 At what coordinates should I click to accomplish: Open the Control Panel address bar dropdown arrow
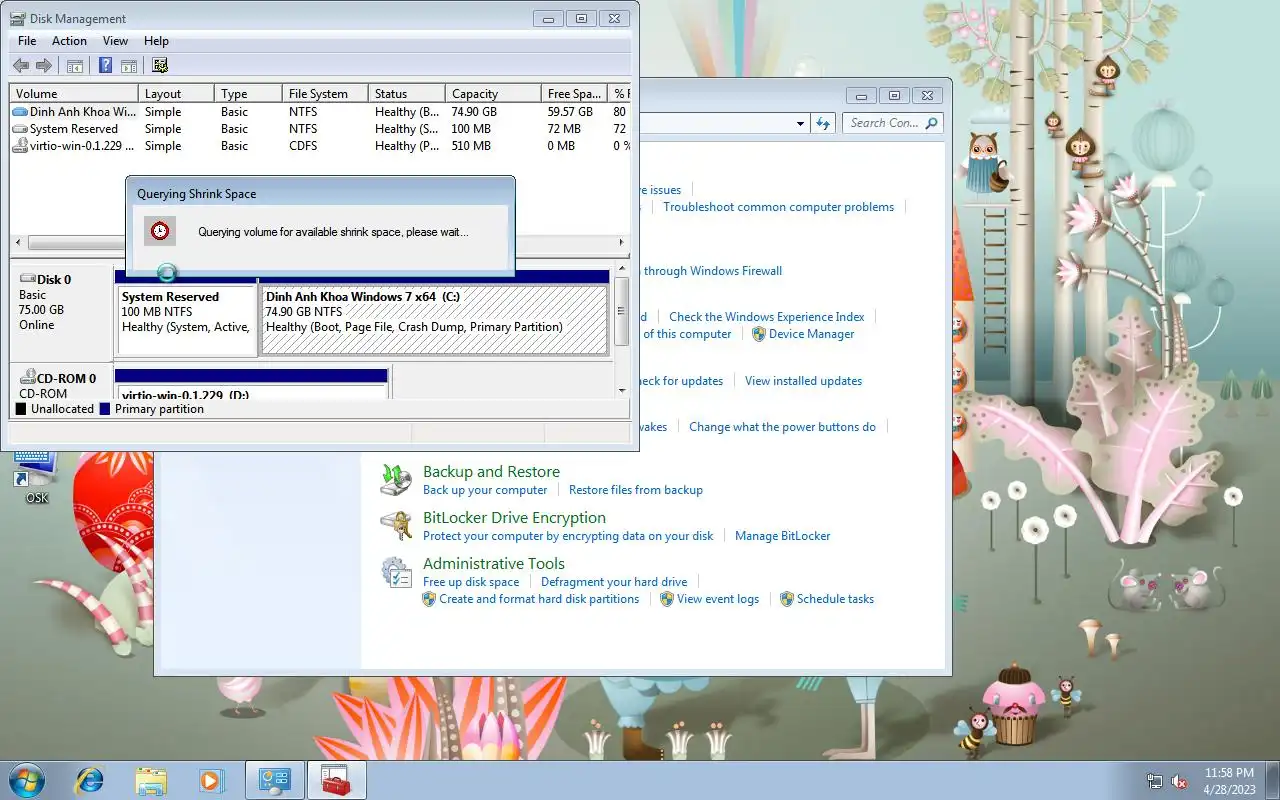[801, 124]
